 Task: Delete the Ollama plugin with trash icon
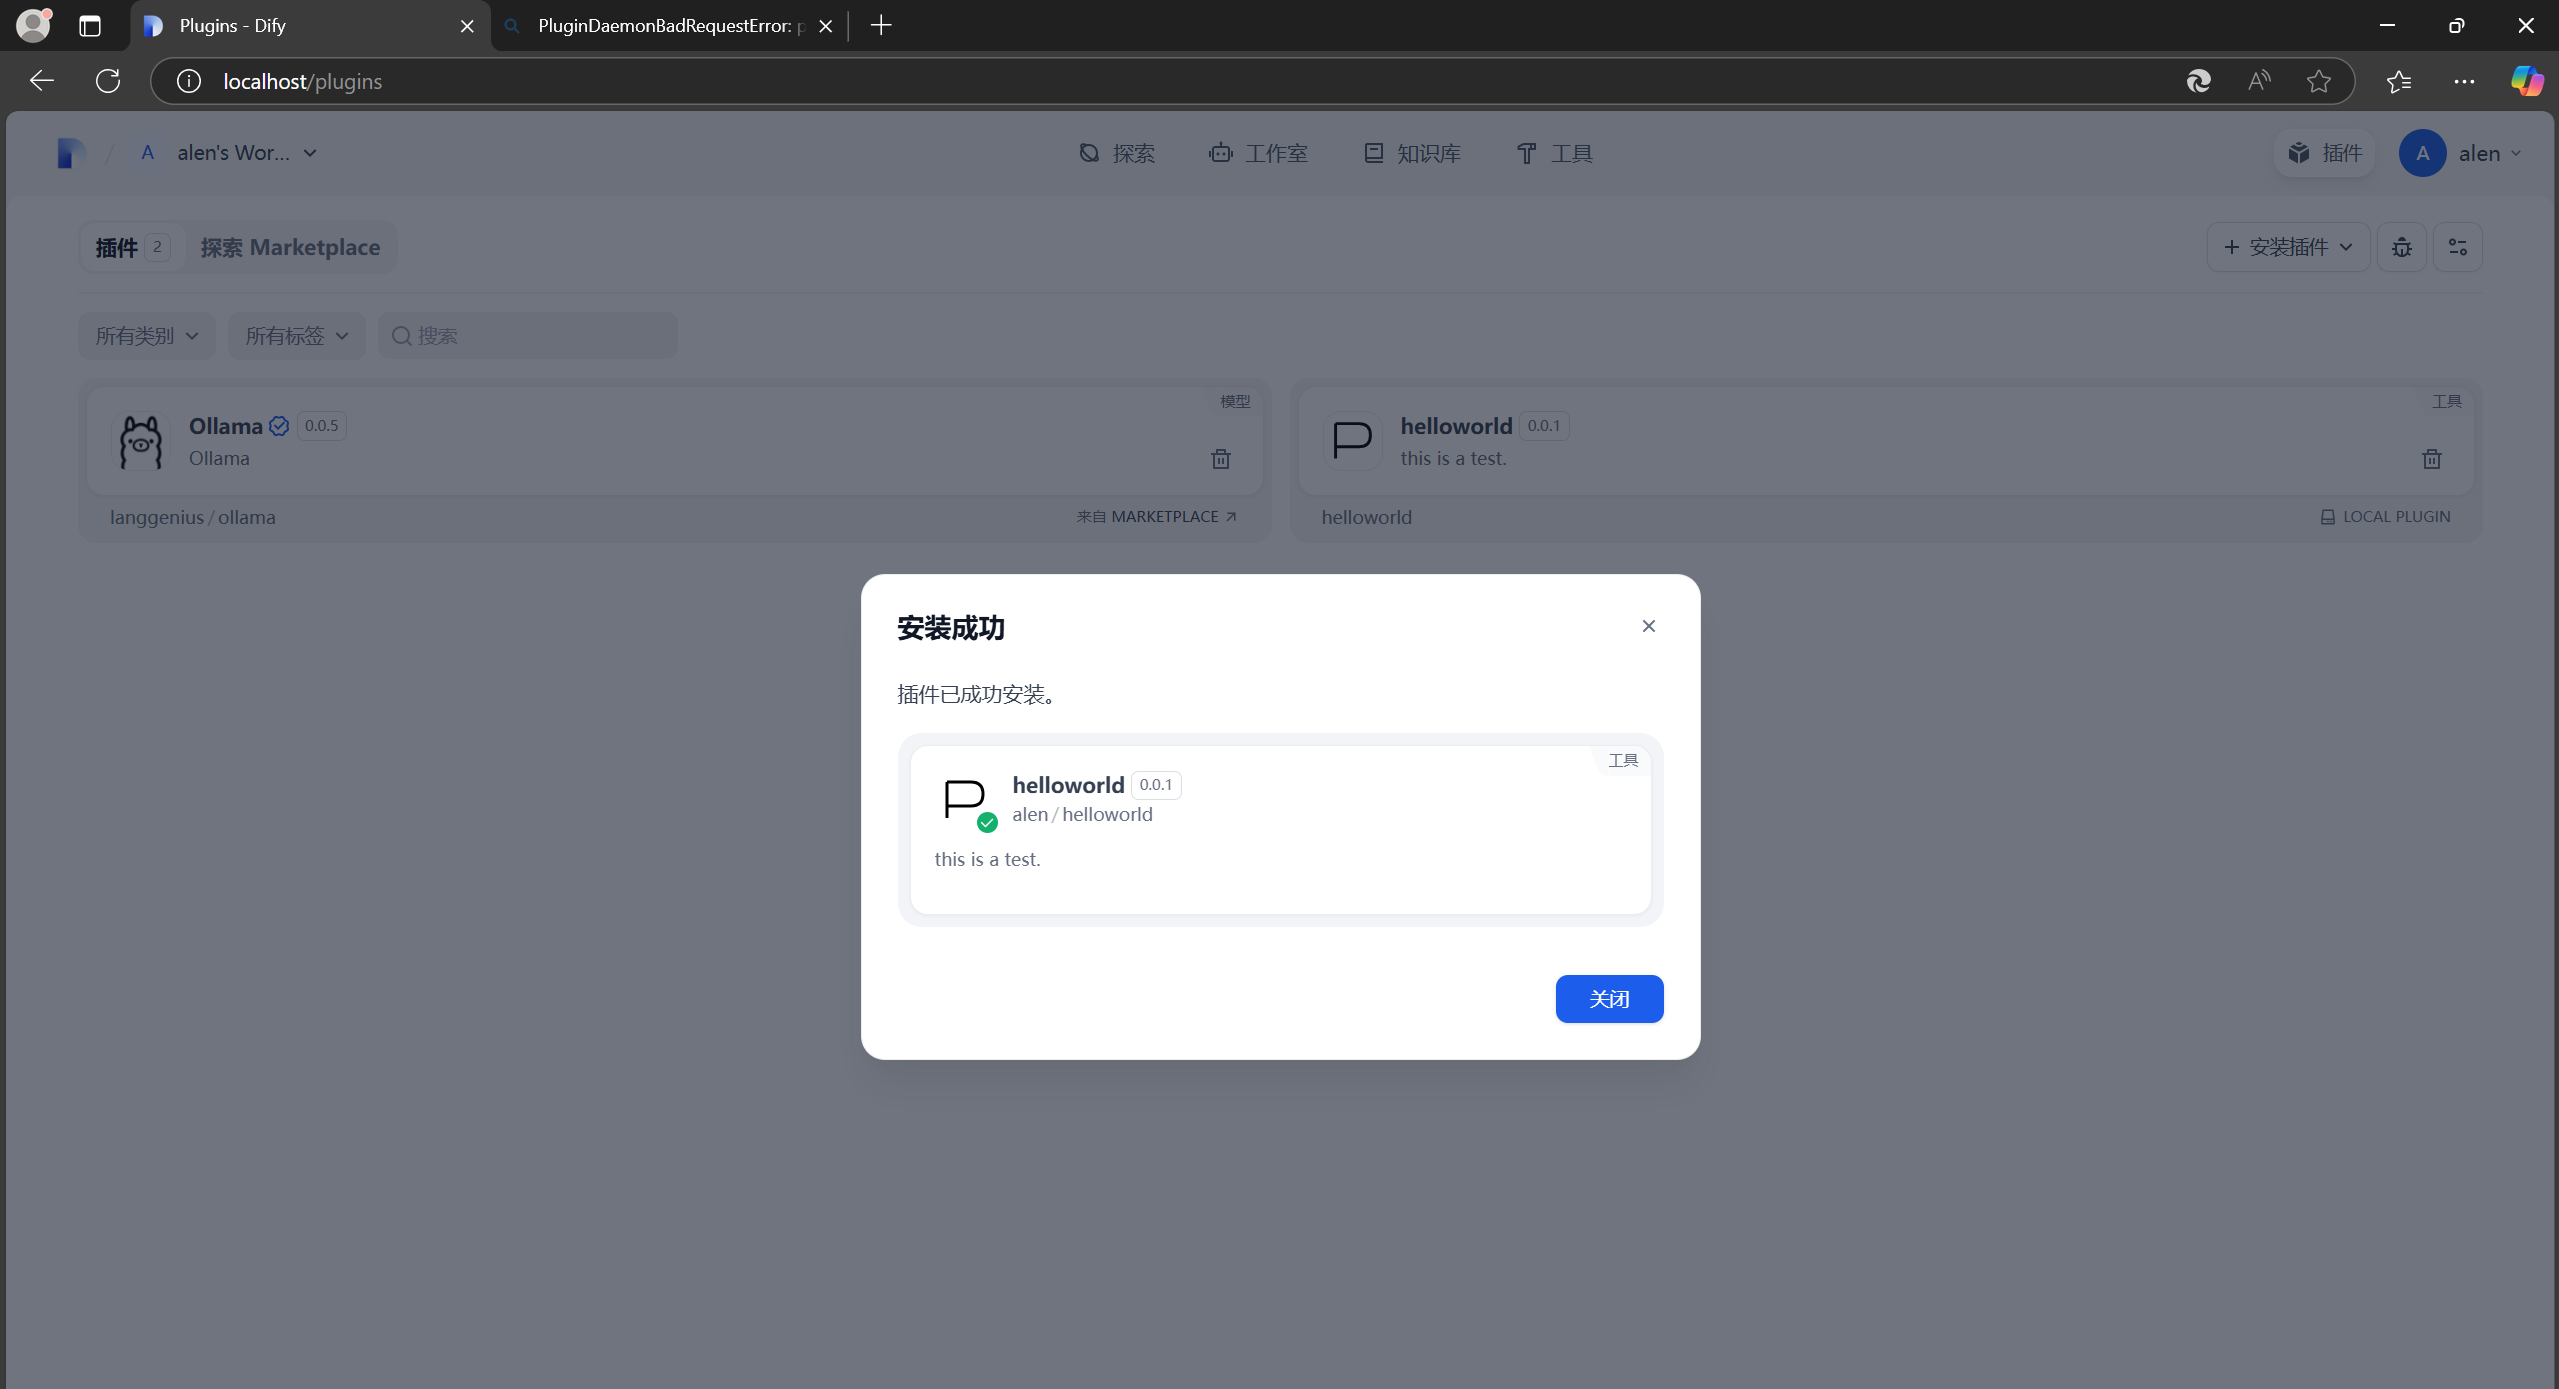(1220, 459)
